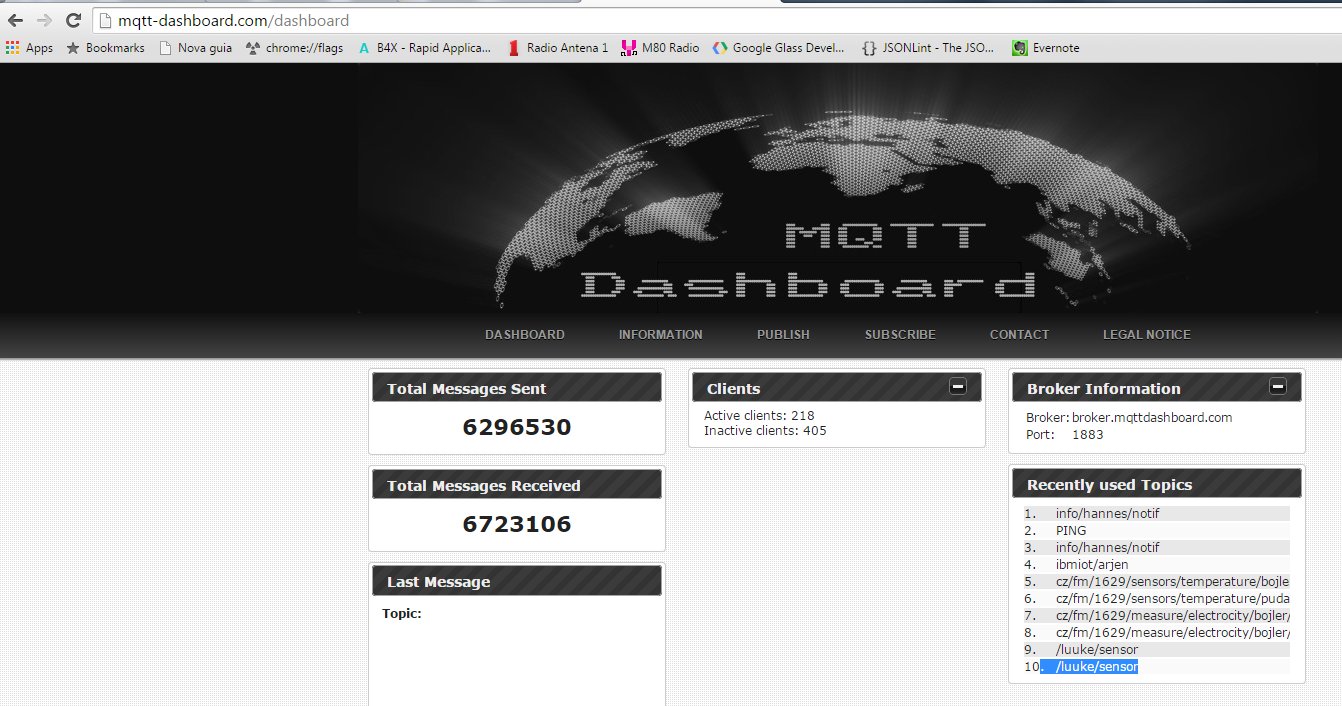Open the PUBLISH nav item
The height and width of the screenshot is (706, 1342).
pyautogui.click(x=783, y=335)
